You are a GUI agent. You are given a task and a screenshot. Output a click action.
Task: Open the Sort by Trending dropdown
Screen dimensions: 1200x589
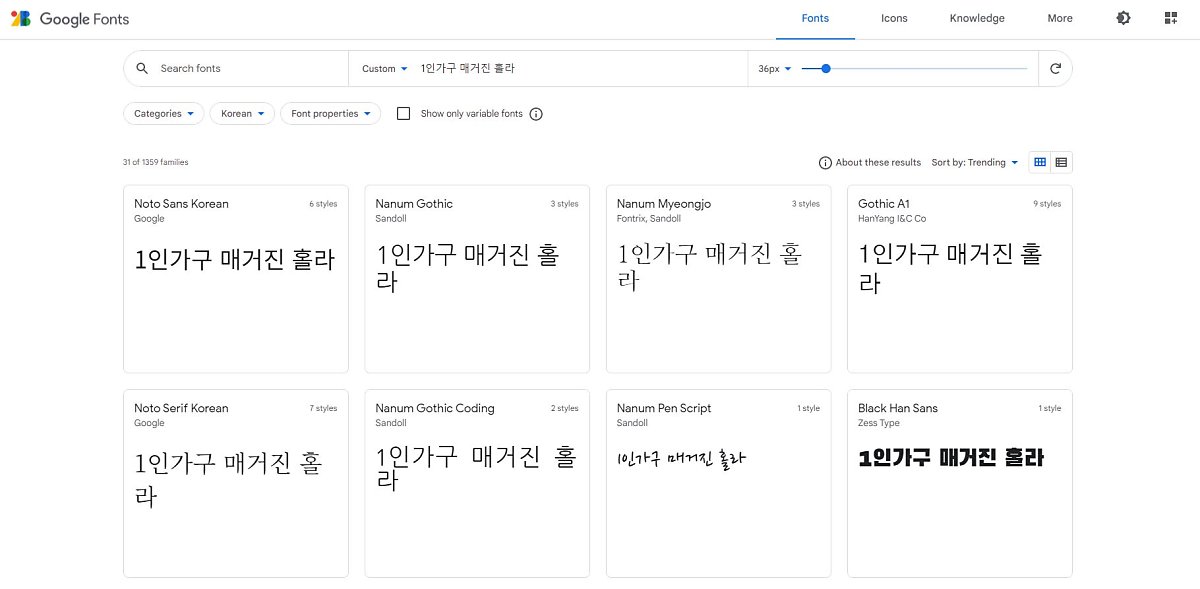[975, 163]
